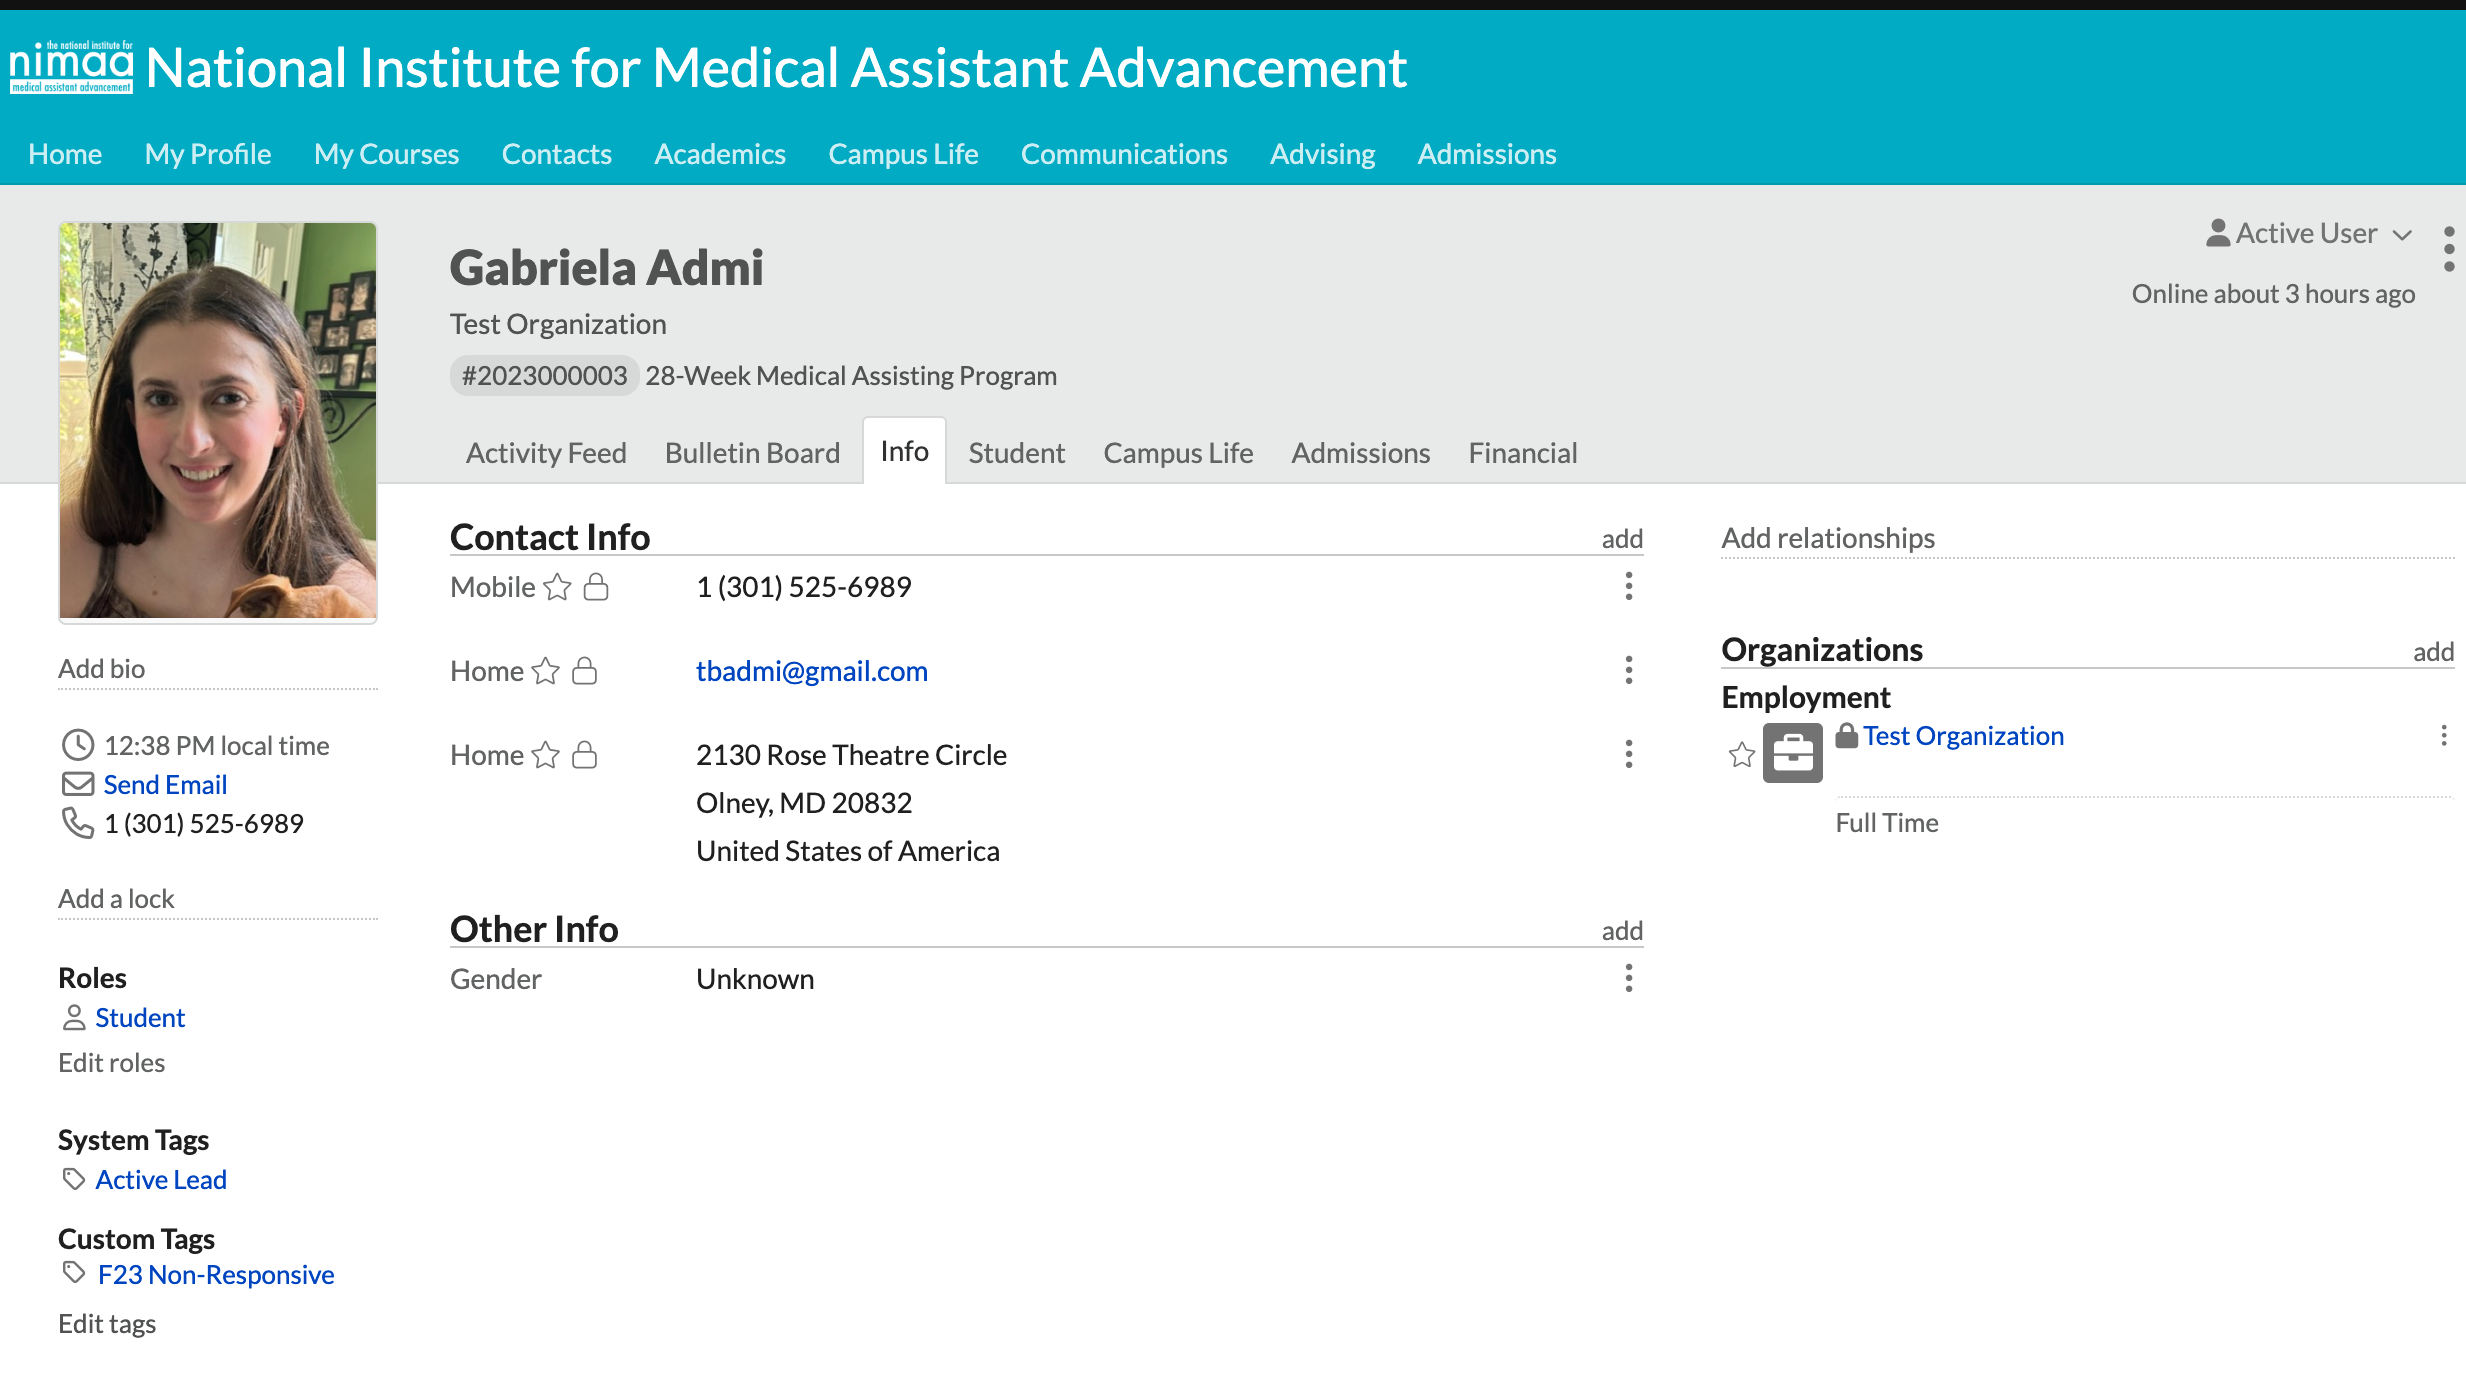
Task: Open profile options vertical ellipsis at top right
Action: 2448,249
